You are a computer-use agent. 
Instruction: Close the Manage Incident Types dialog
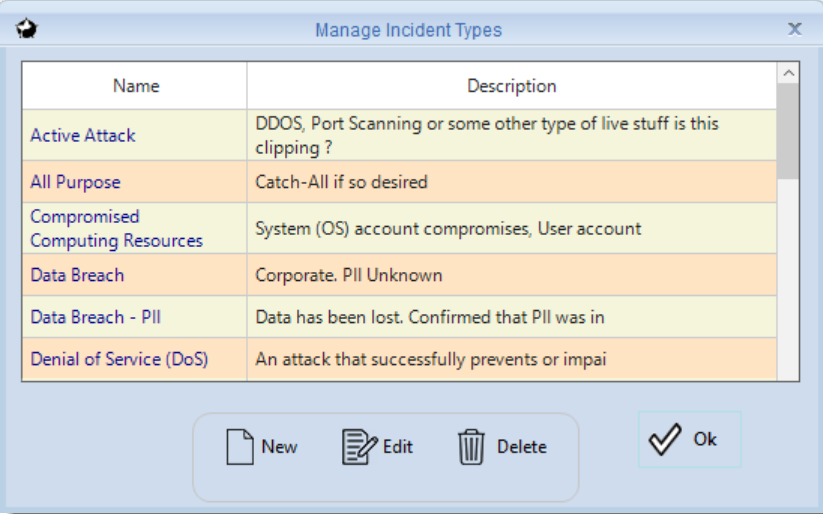pyautogui.click(x=795, y=29)
